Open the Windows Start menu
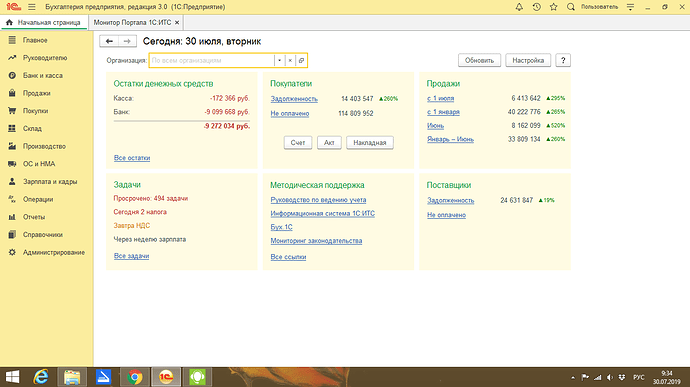Screen dimensions: 690x387 [12, 377]
